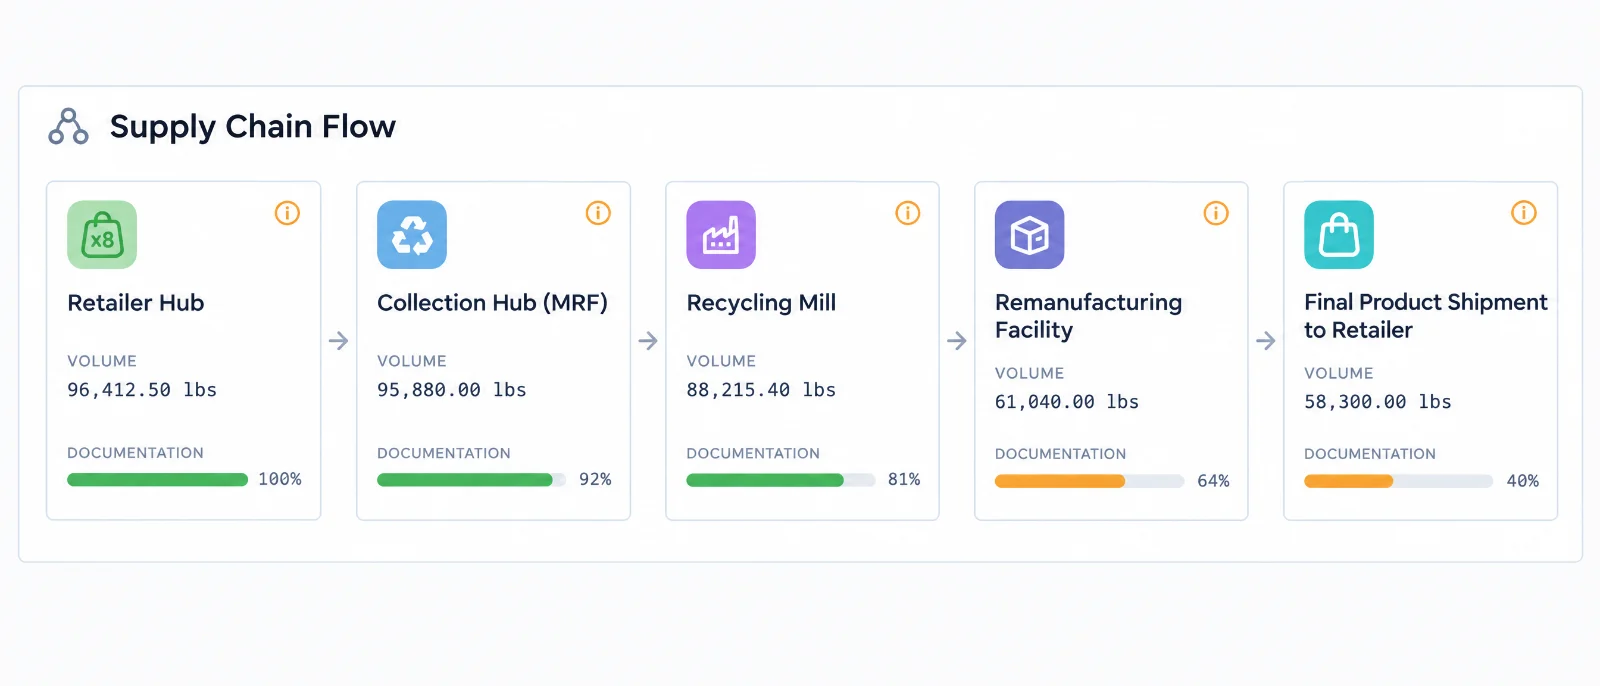Image resolution: width=1600 pixels, height=686 pixels.
Task: Click the blue recycling Collection Hub icon
Action: (x=412, y=235)
